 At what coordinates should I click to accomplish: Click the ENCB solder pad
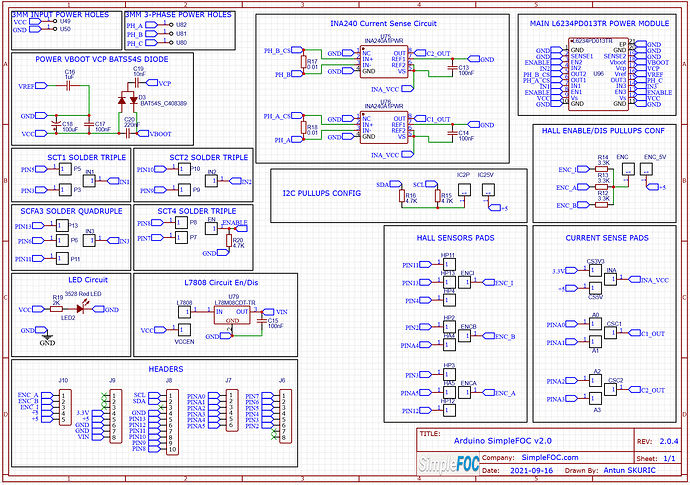coord(465,336)
